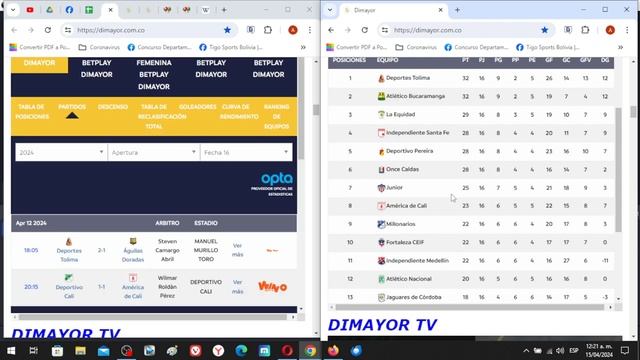Show more bookmarks in left window
The height and width of the screenshot is (360, 640).
click(x=303, y=47)
